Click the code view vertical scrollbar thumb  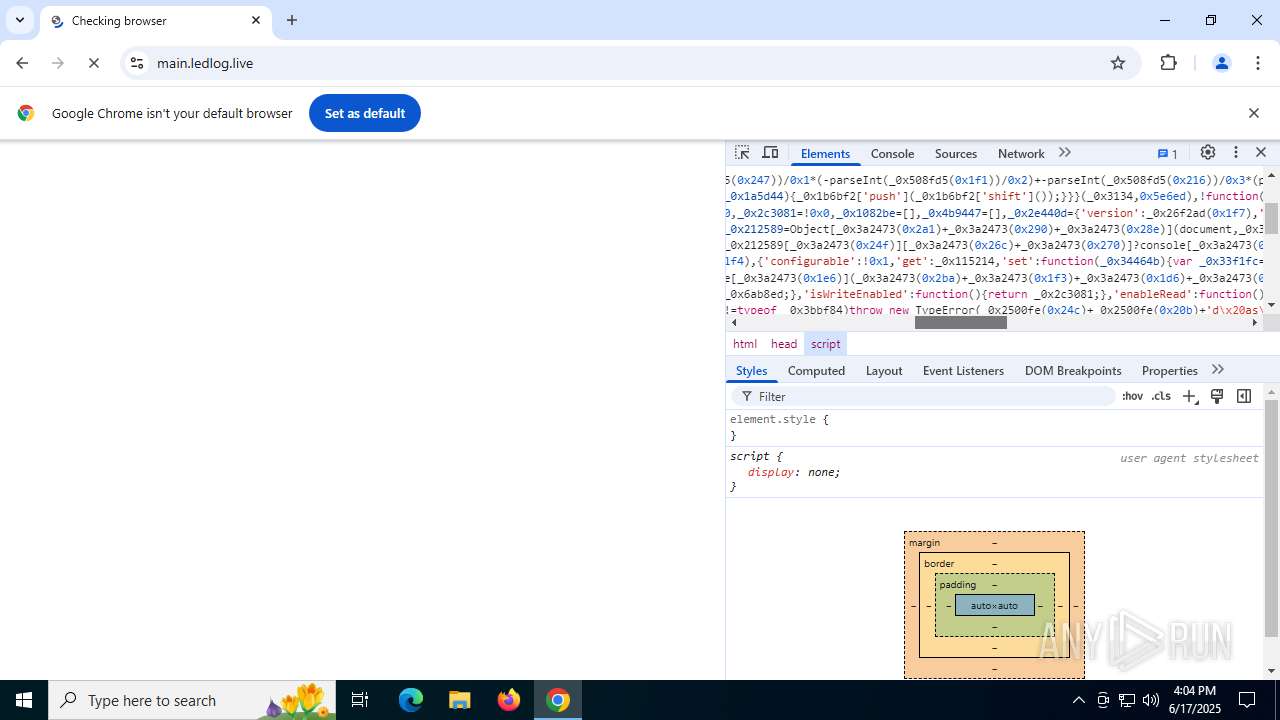(x=1272, y=218)
